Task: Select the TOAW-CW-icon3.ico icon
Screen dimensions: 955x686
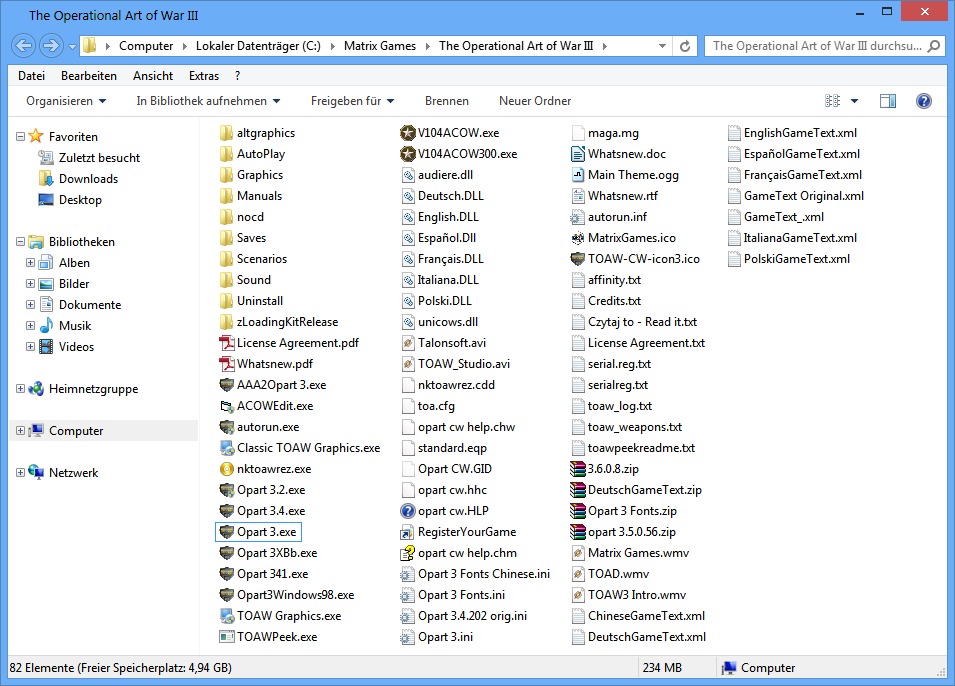Action: pyautogui.click(x=577, y=259)
